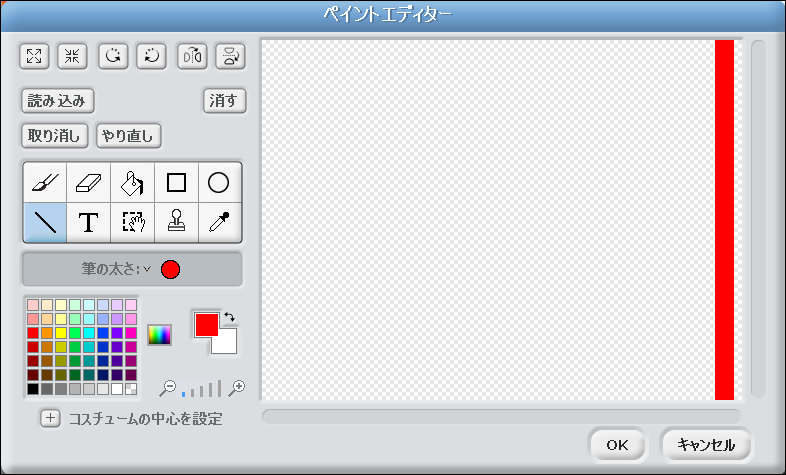
Task: Pick the bright yellow palette swatch
Action: 61,333
